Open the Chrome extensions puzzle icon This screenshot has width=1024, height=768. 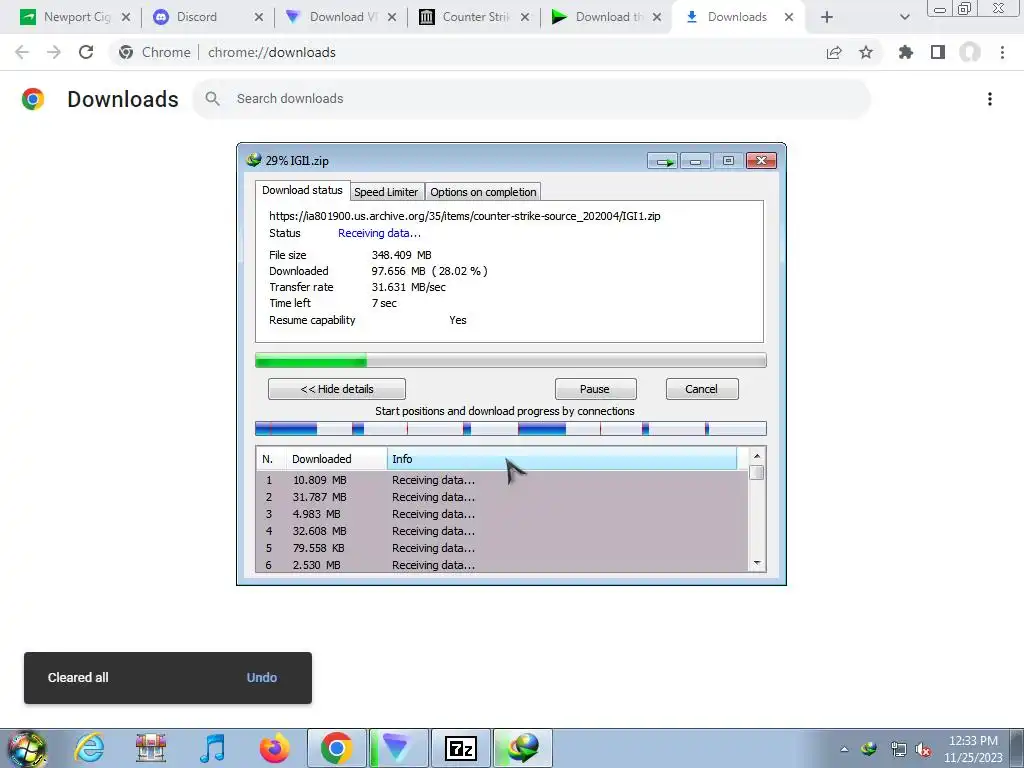tap(906, 52)
